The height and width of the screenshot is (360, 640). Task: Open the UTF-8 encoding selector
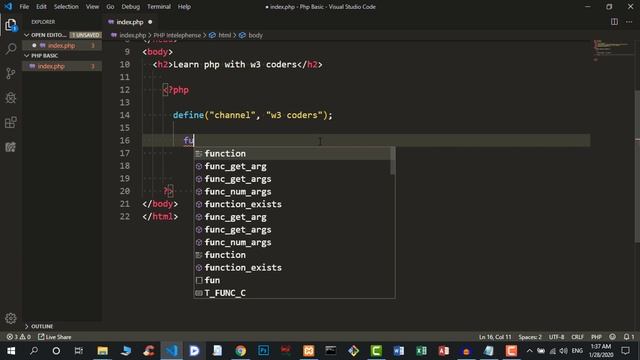coord(556,337)
